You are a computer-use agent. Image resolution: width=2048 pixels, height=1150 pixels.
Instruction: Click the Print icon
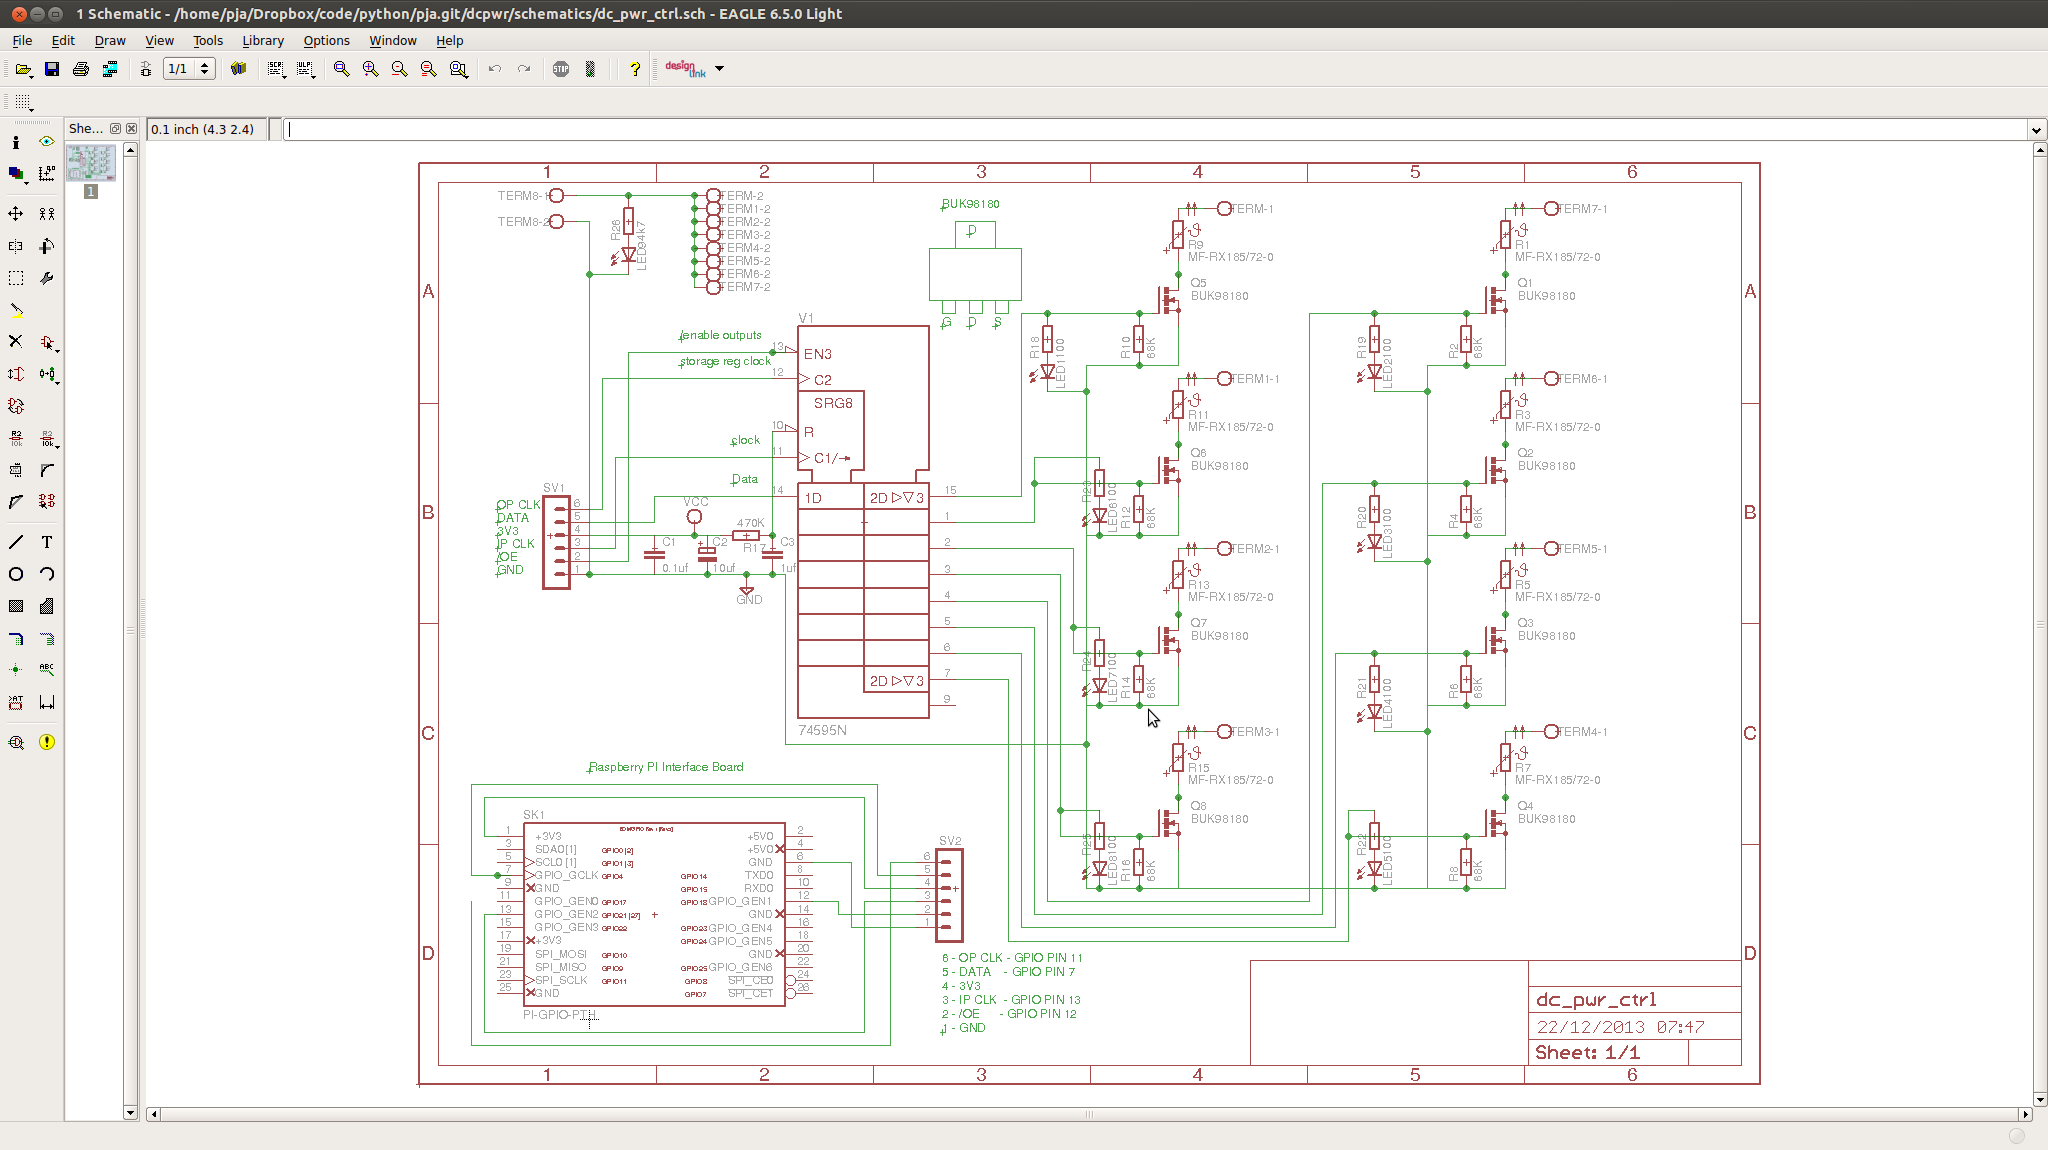(81, 69)
